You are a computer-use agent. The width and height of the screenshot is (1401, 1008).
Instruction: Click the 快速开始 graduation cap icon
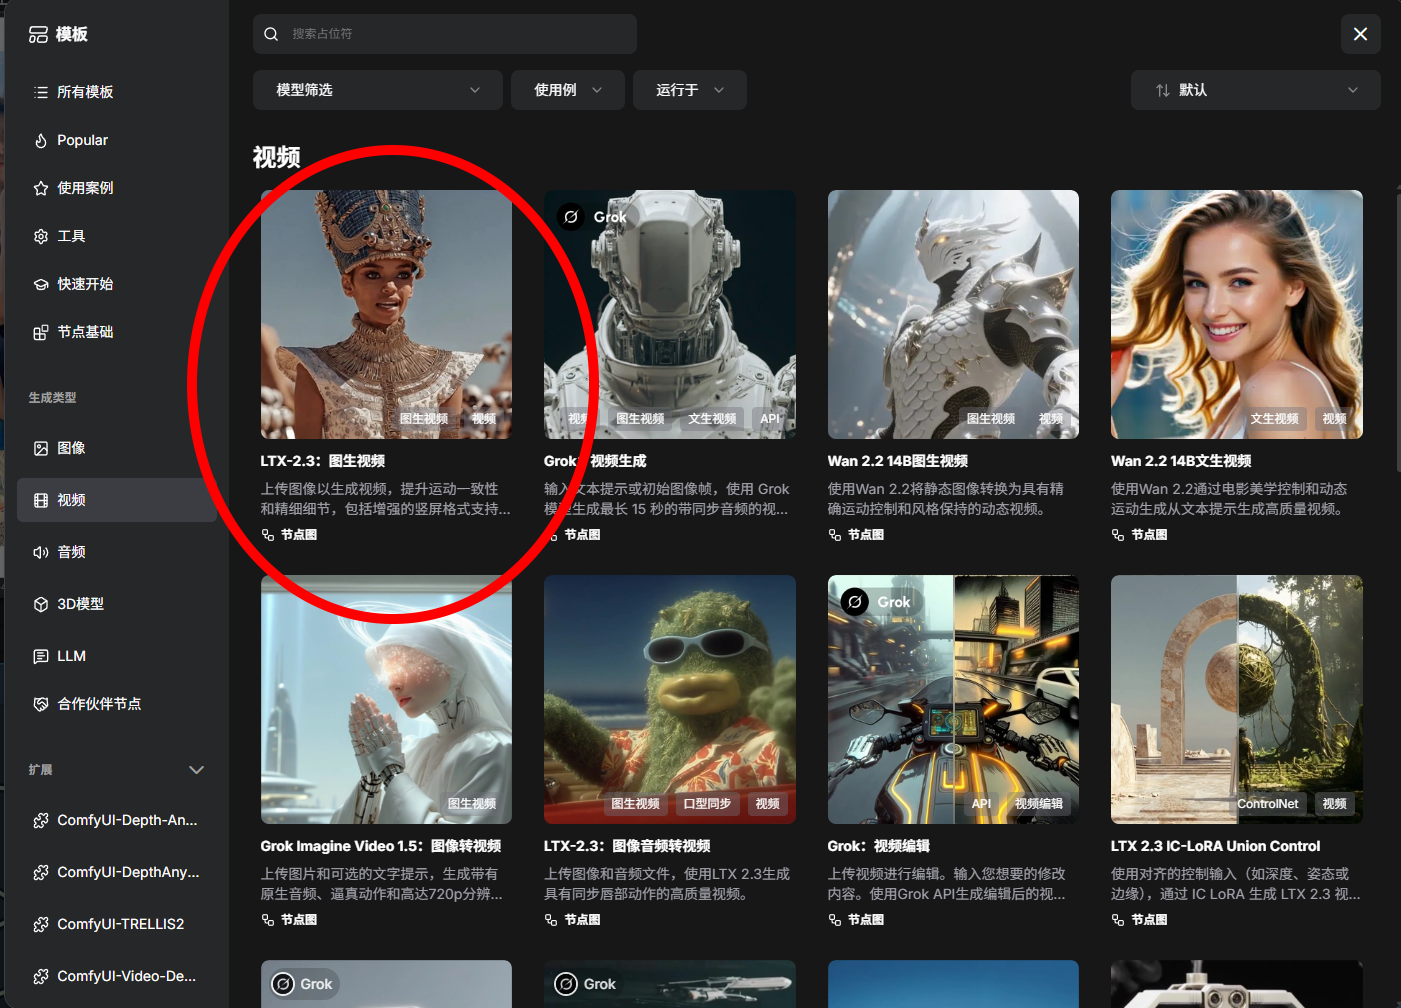click(x=41, y=284)
